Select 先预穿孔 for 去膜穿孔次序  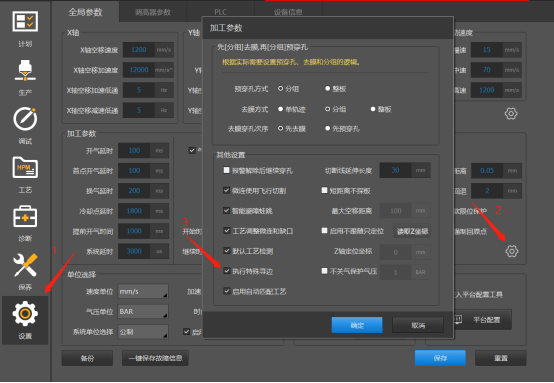[x=342, y=129]
